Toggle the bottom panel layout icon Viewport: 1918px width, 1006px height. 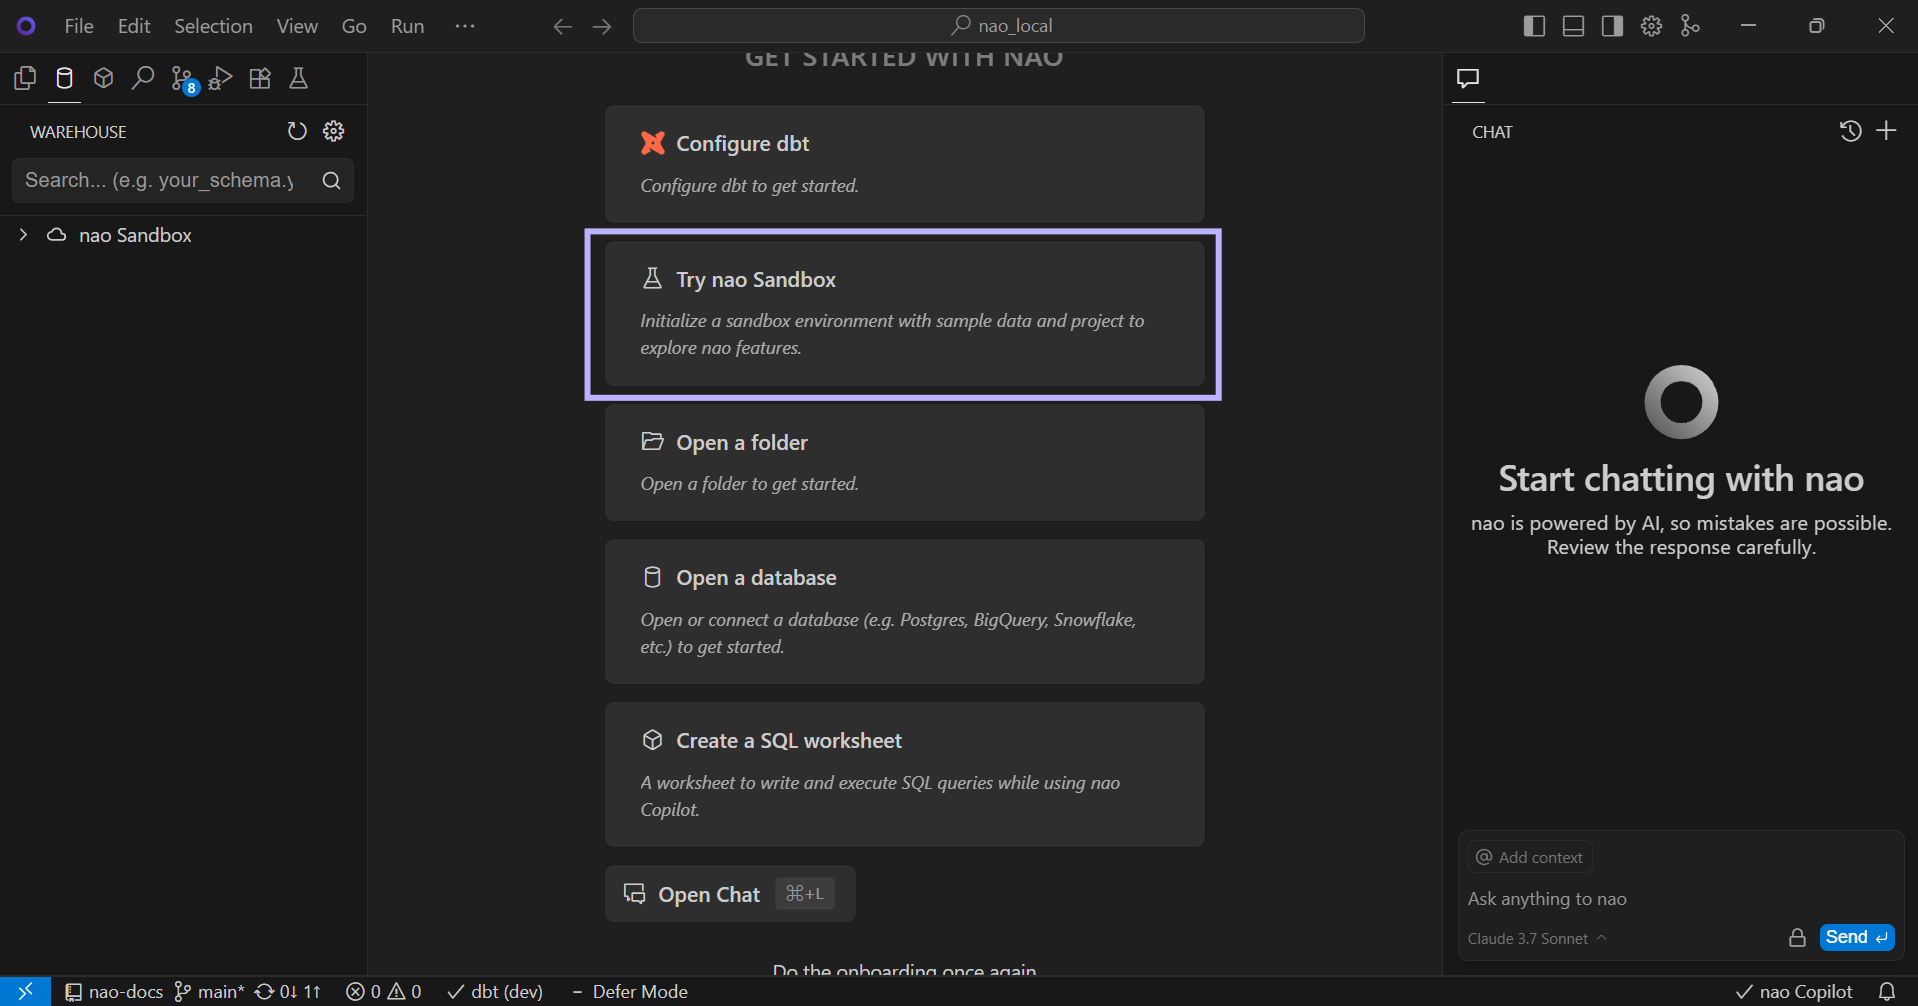point(1573,26)
